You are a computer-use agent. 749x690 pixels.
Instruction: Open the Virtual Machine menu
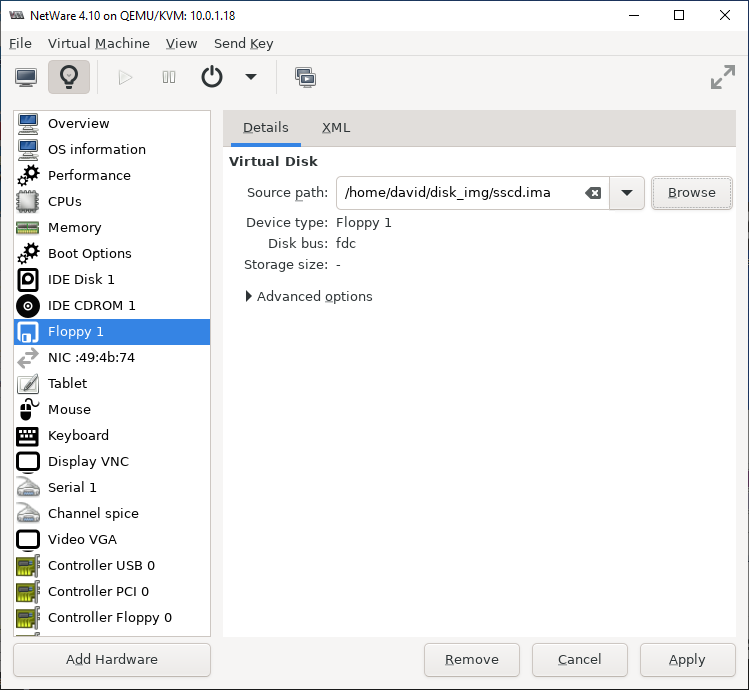point(99,43)
